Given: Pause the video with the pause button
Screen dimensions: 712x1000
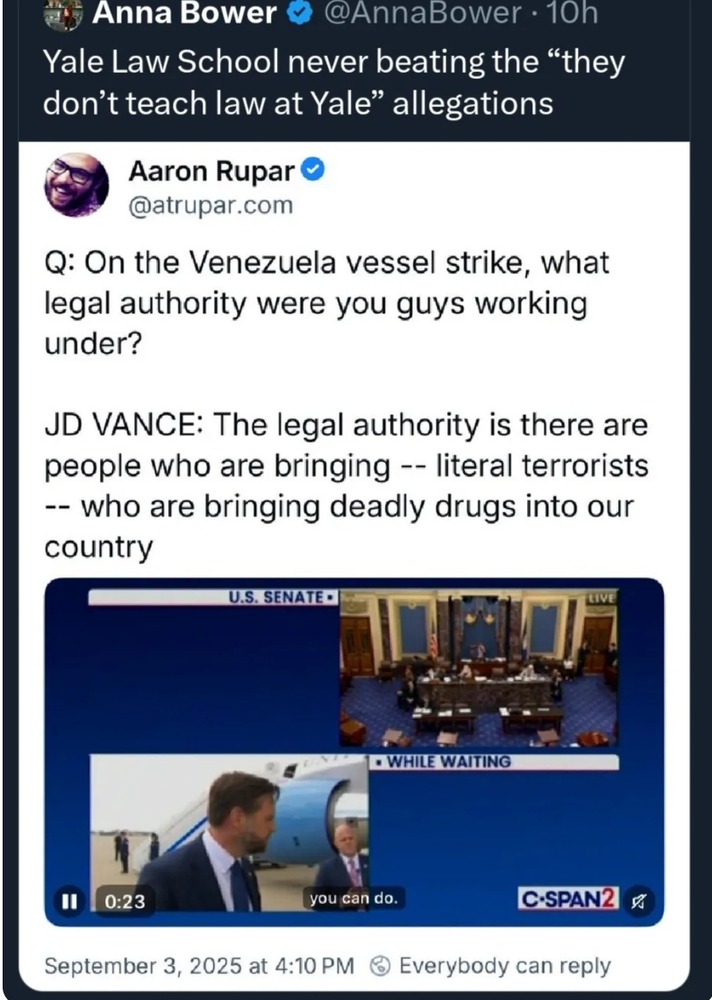Looking at the screenshot, I should tap(69, 901).
